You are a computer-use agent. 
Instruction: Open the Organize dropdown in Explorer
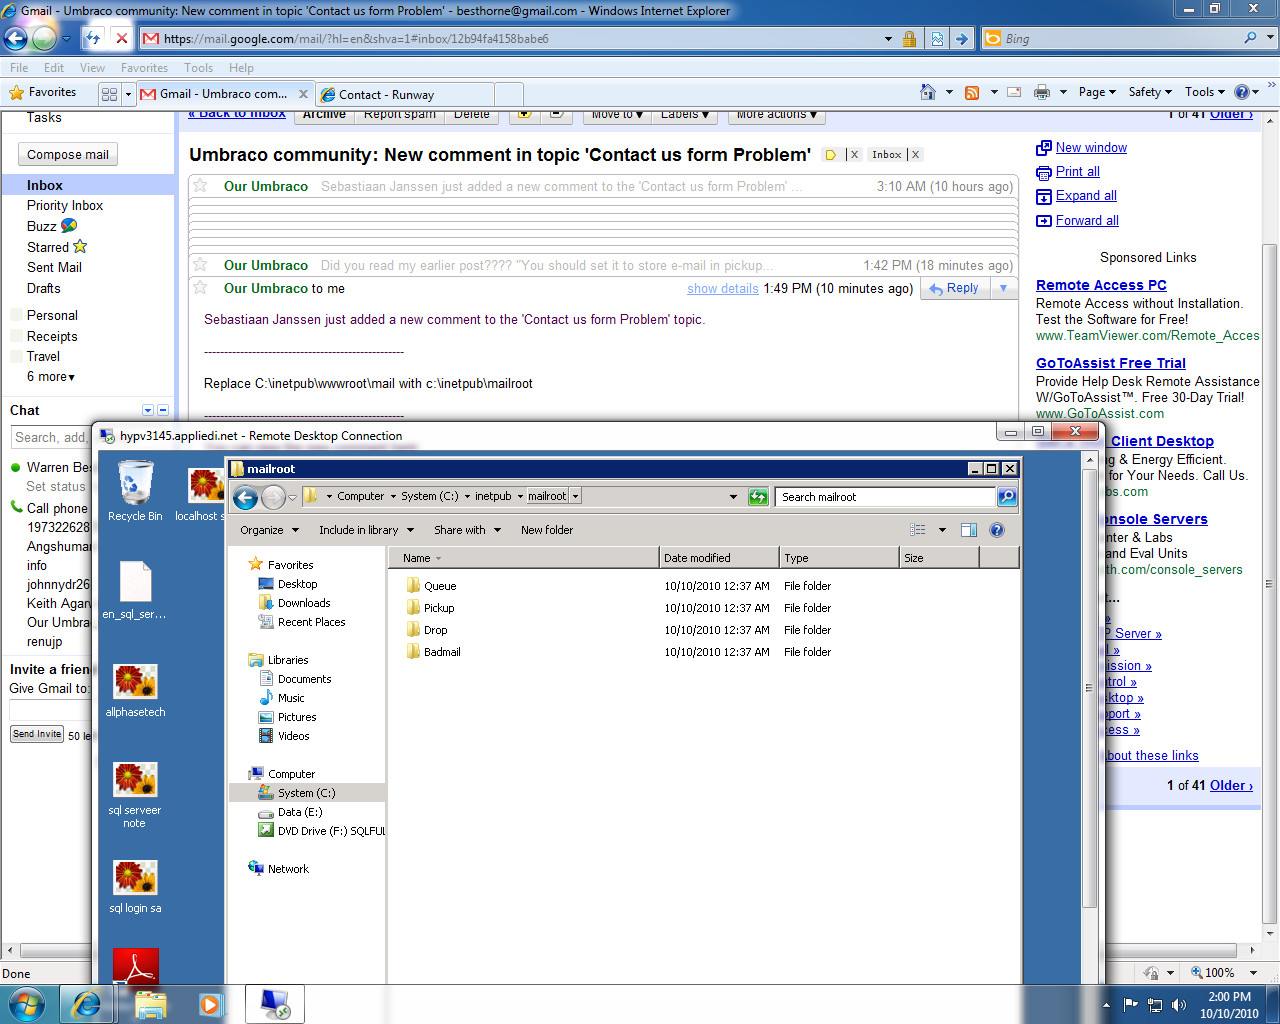pyautogui.click(x=268, y=530)
